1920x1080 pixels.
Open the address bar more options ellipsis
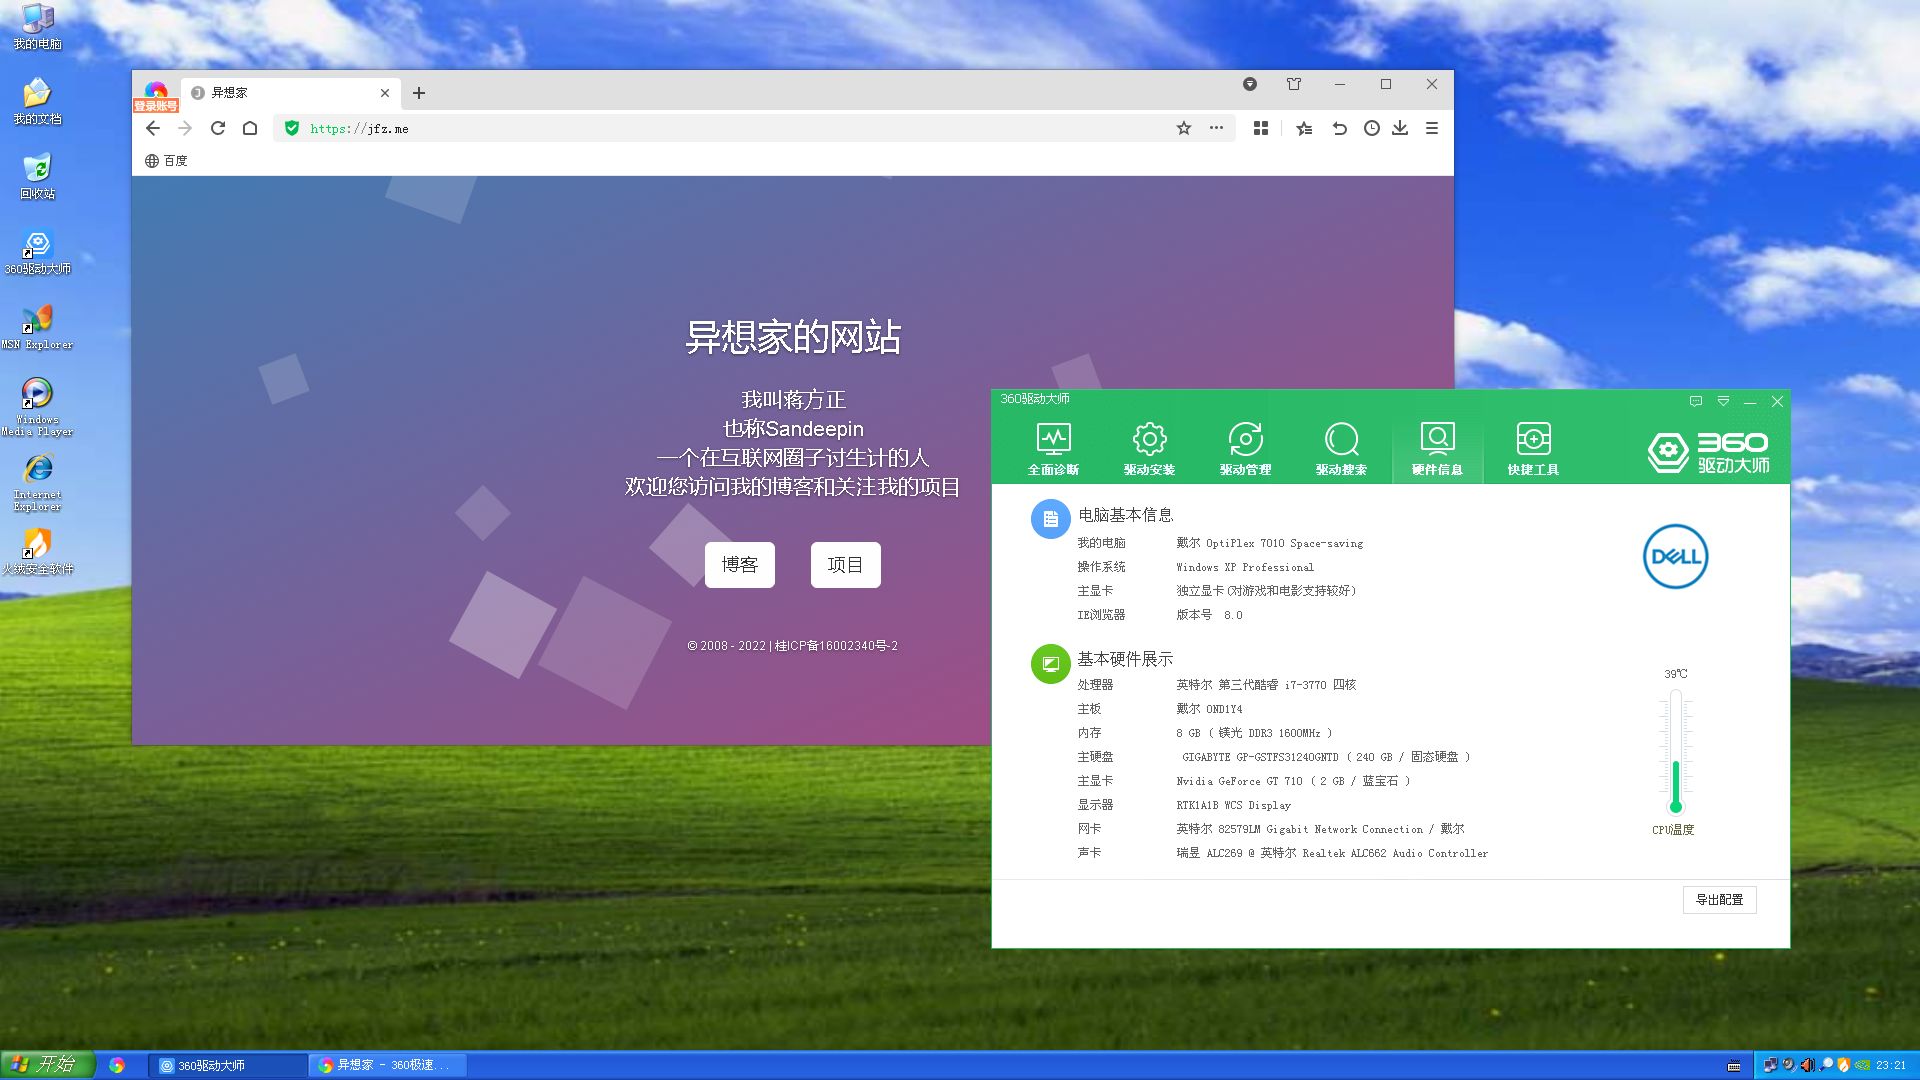(x=1216, y=128)
